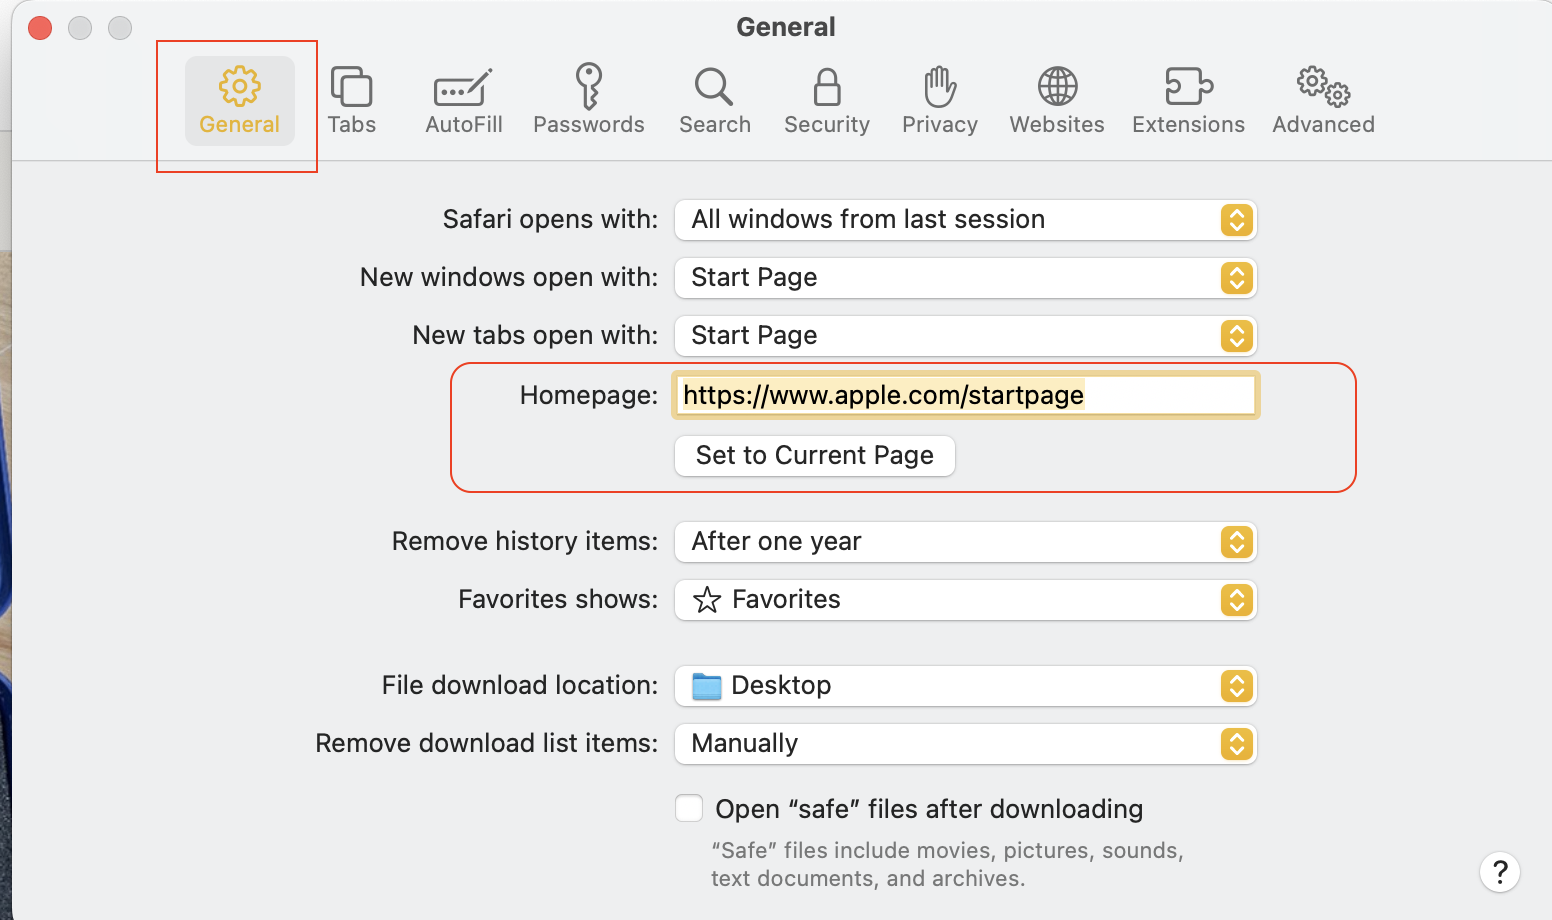Select the Security padlock icon

point(826,100)
